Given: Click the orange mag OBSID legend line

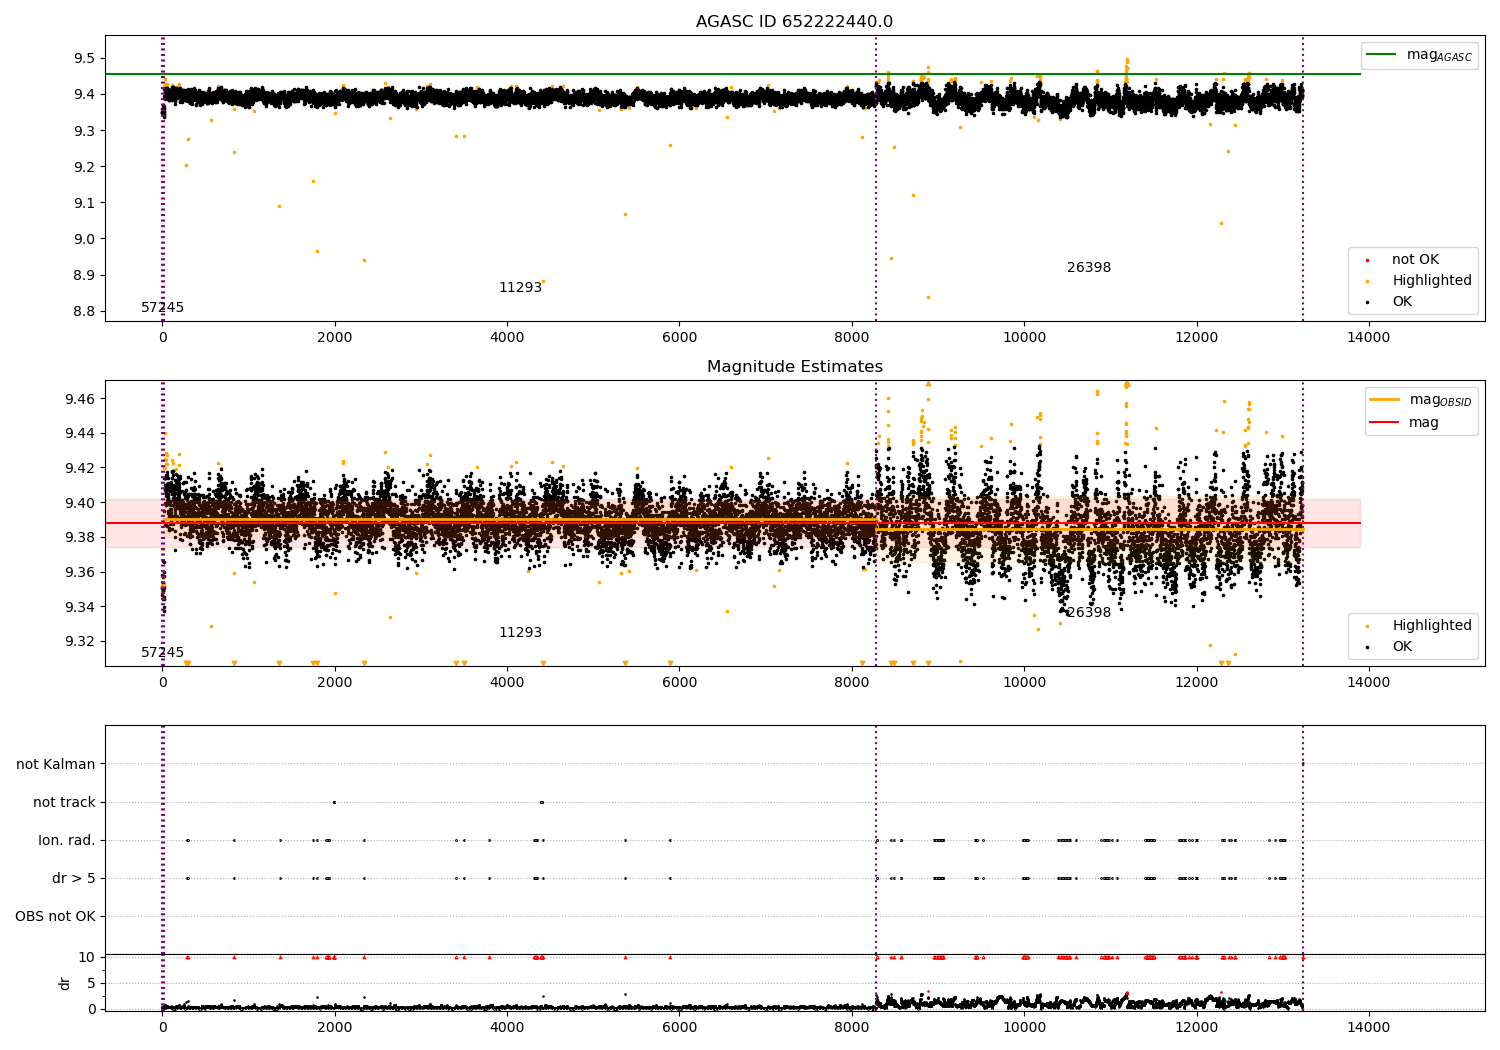Looking at the screenshot, I should (1385, 400).
